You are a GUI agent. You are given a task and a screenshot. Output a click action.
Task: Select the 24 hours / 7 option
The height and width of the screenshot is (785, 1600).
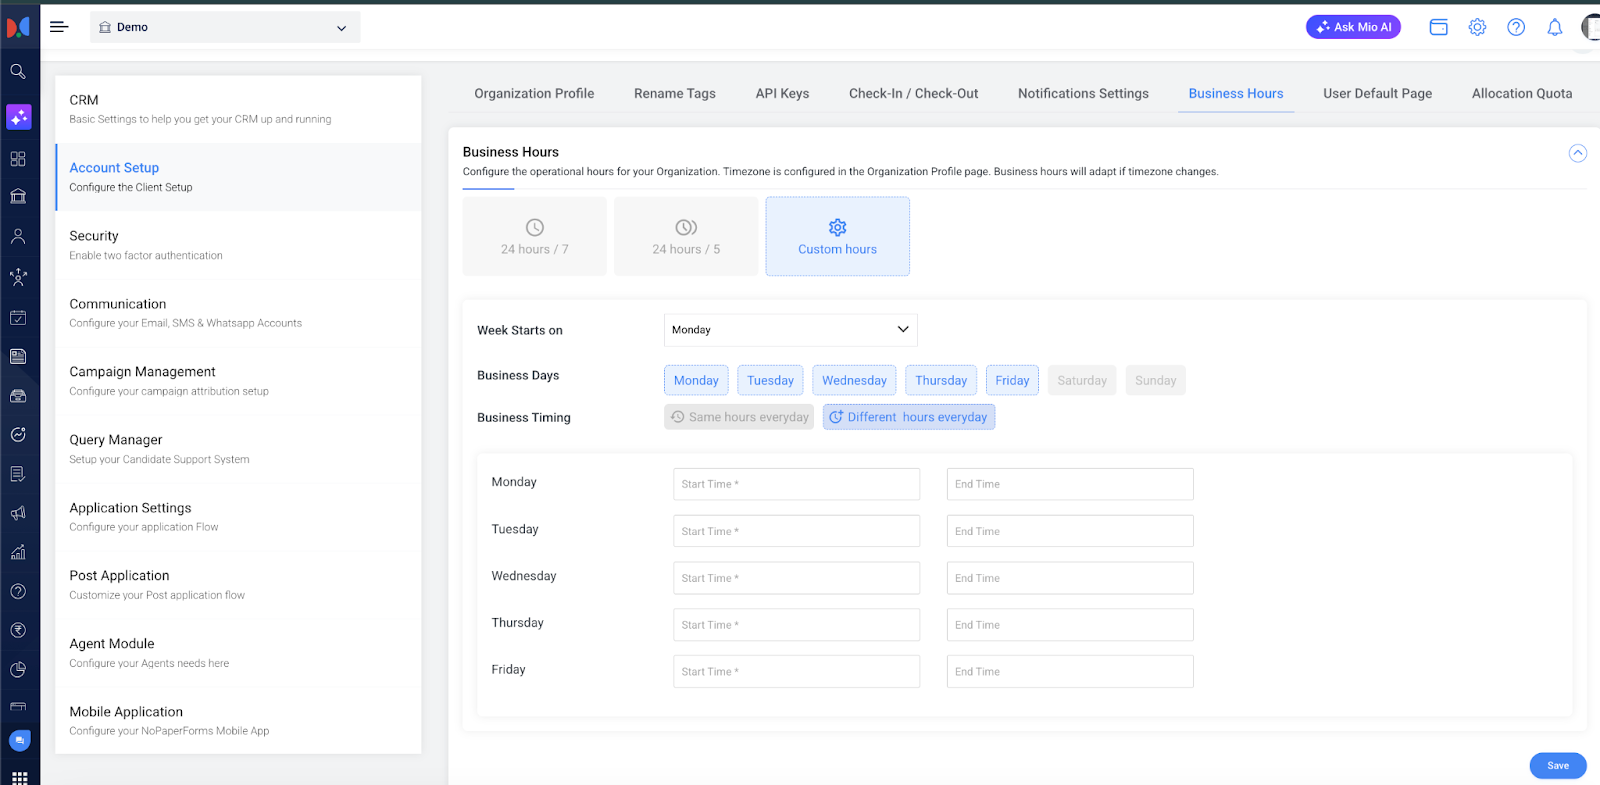[x=534, y=237]
